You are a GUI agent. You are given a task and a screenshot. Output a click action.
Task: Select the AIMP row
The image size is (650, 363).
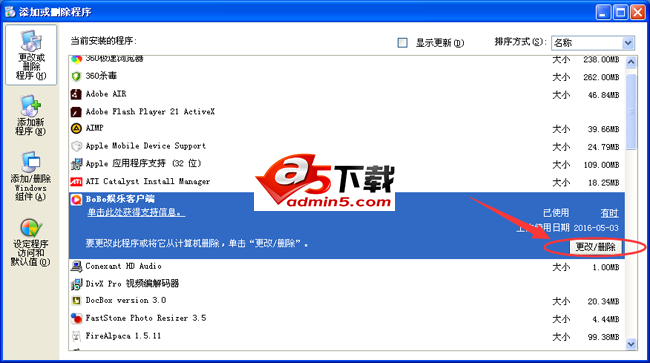pos(347,128)
